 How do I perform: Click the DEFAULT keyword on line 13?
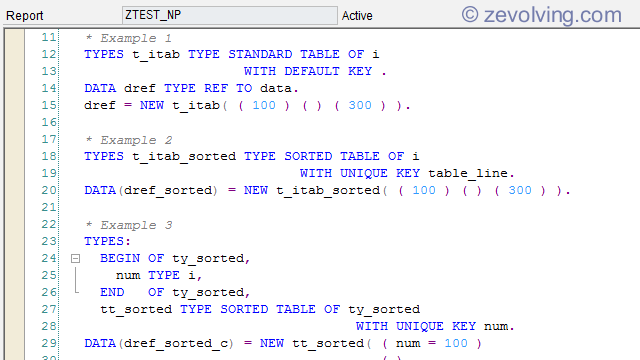coord(312,71)
